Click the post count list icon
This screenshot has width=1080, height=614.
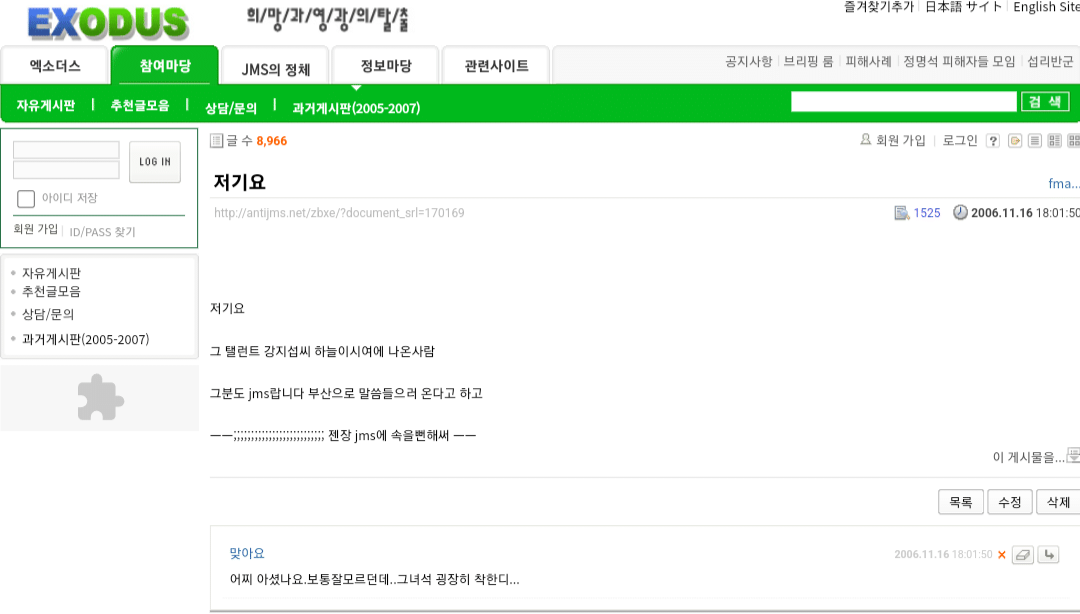click(x=216, y=141)
